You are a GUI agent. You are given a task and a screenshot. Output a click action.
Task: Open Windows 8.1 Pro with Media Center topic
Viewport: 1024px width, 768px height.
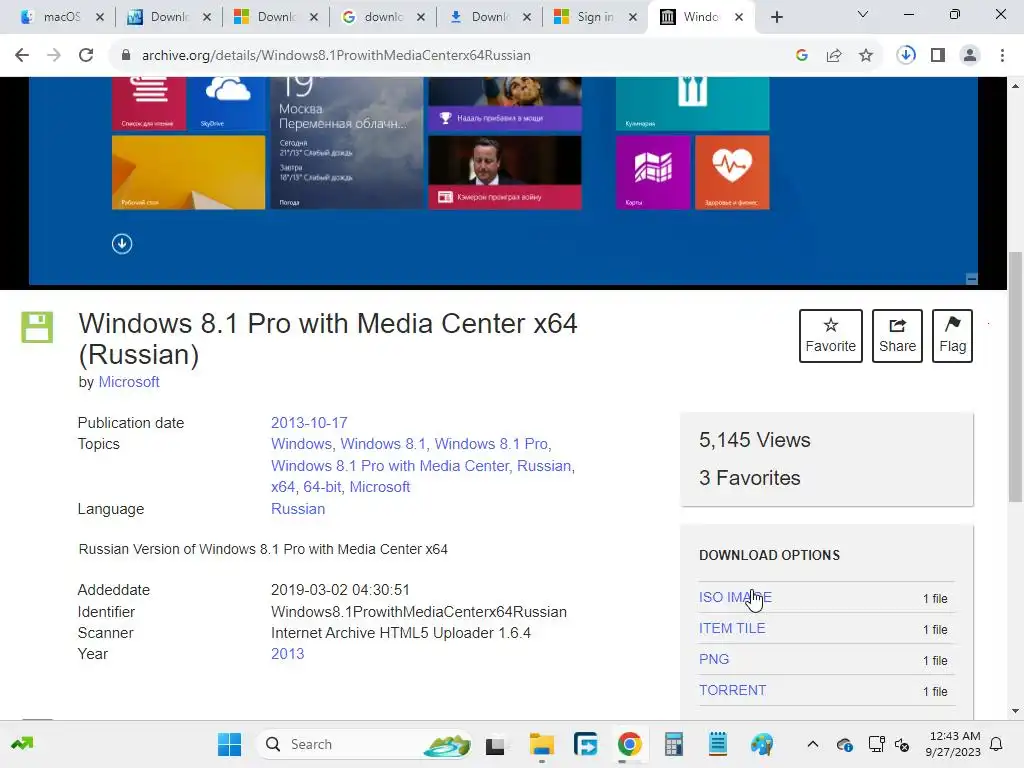point(389,466)
